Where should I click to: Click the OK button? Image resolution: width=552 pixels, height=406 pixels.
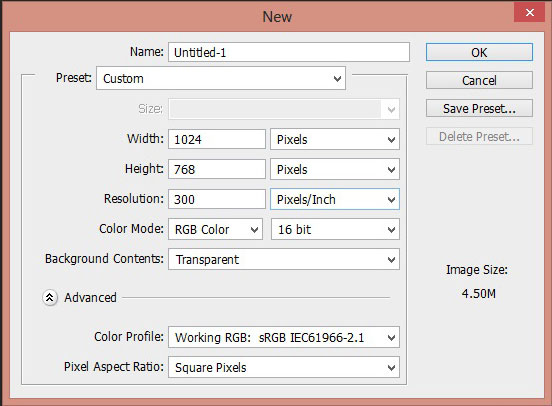(x=479, y=52)
